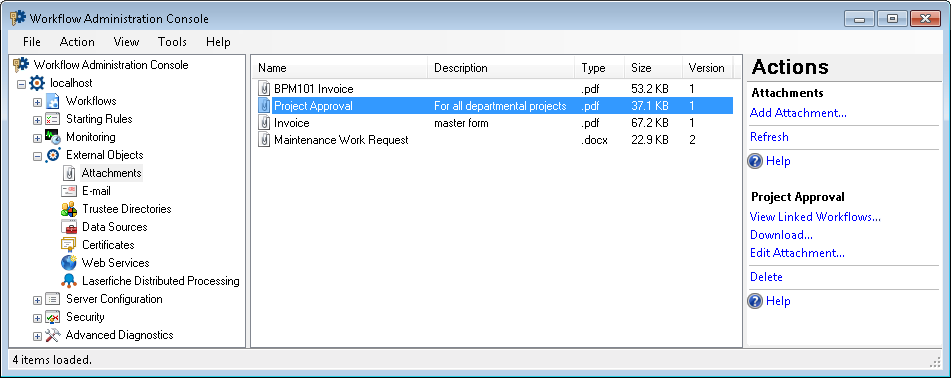Collapse the External Objects node
This screenshot has width=951, height=378.
(37, 156)
